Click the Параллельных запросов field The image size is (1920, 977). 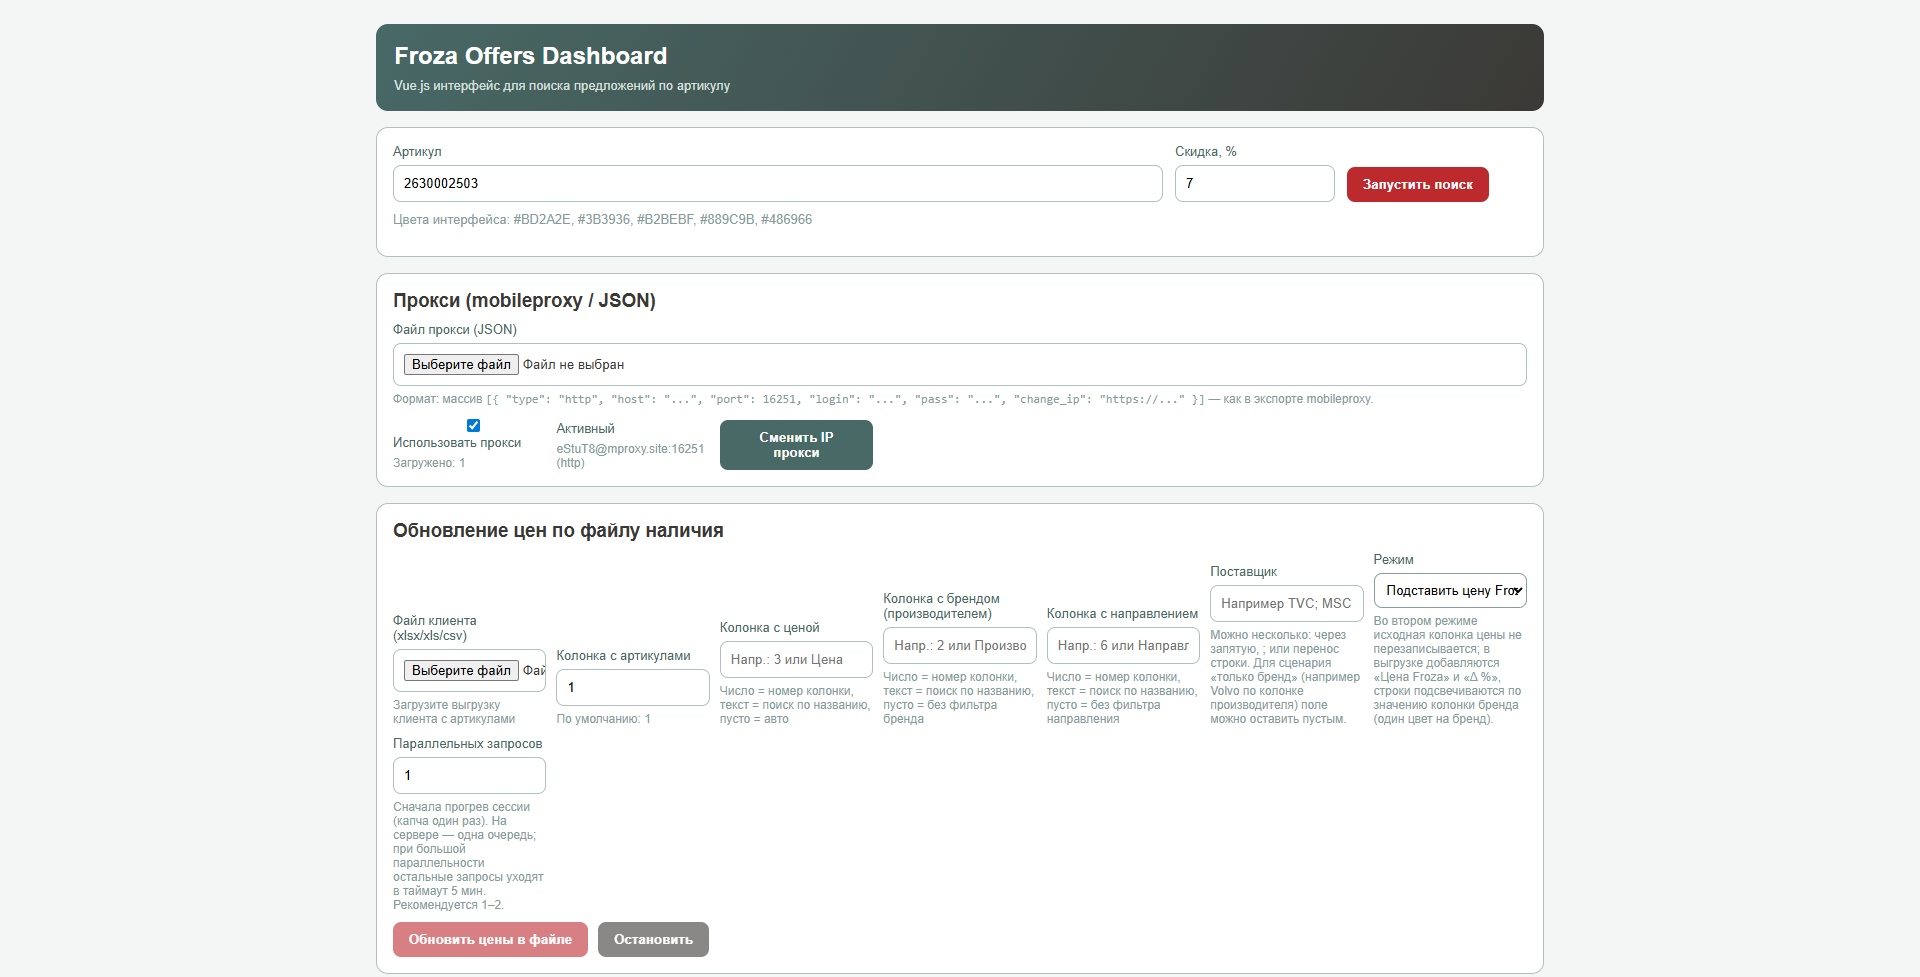[469, 776]
